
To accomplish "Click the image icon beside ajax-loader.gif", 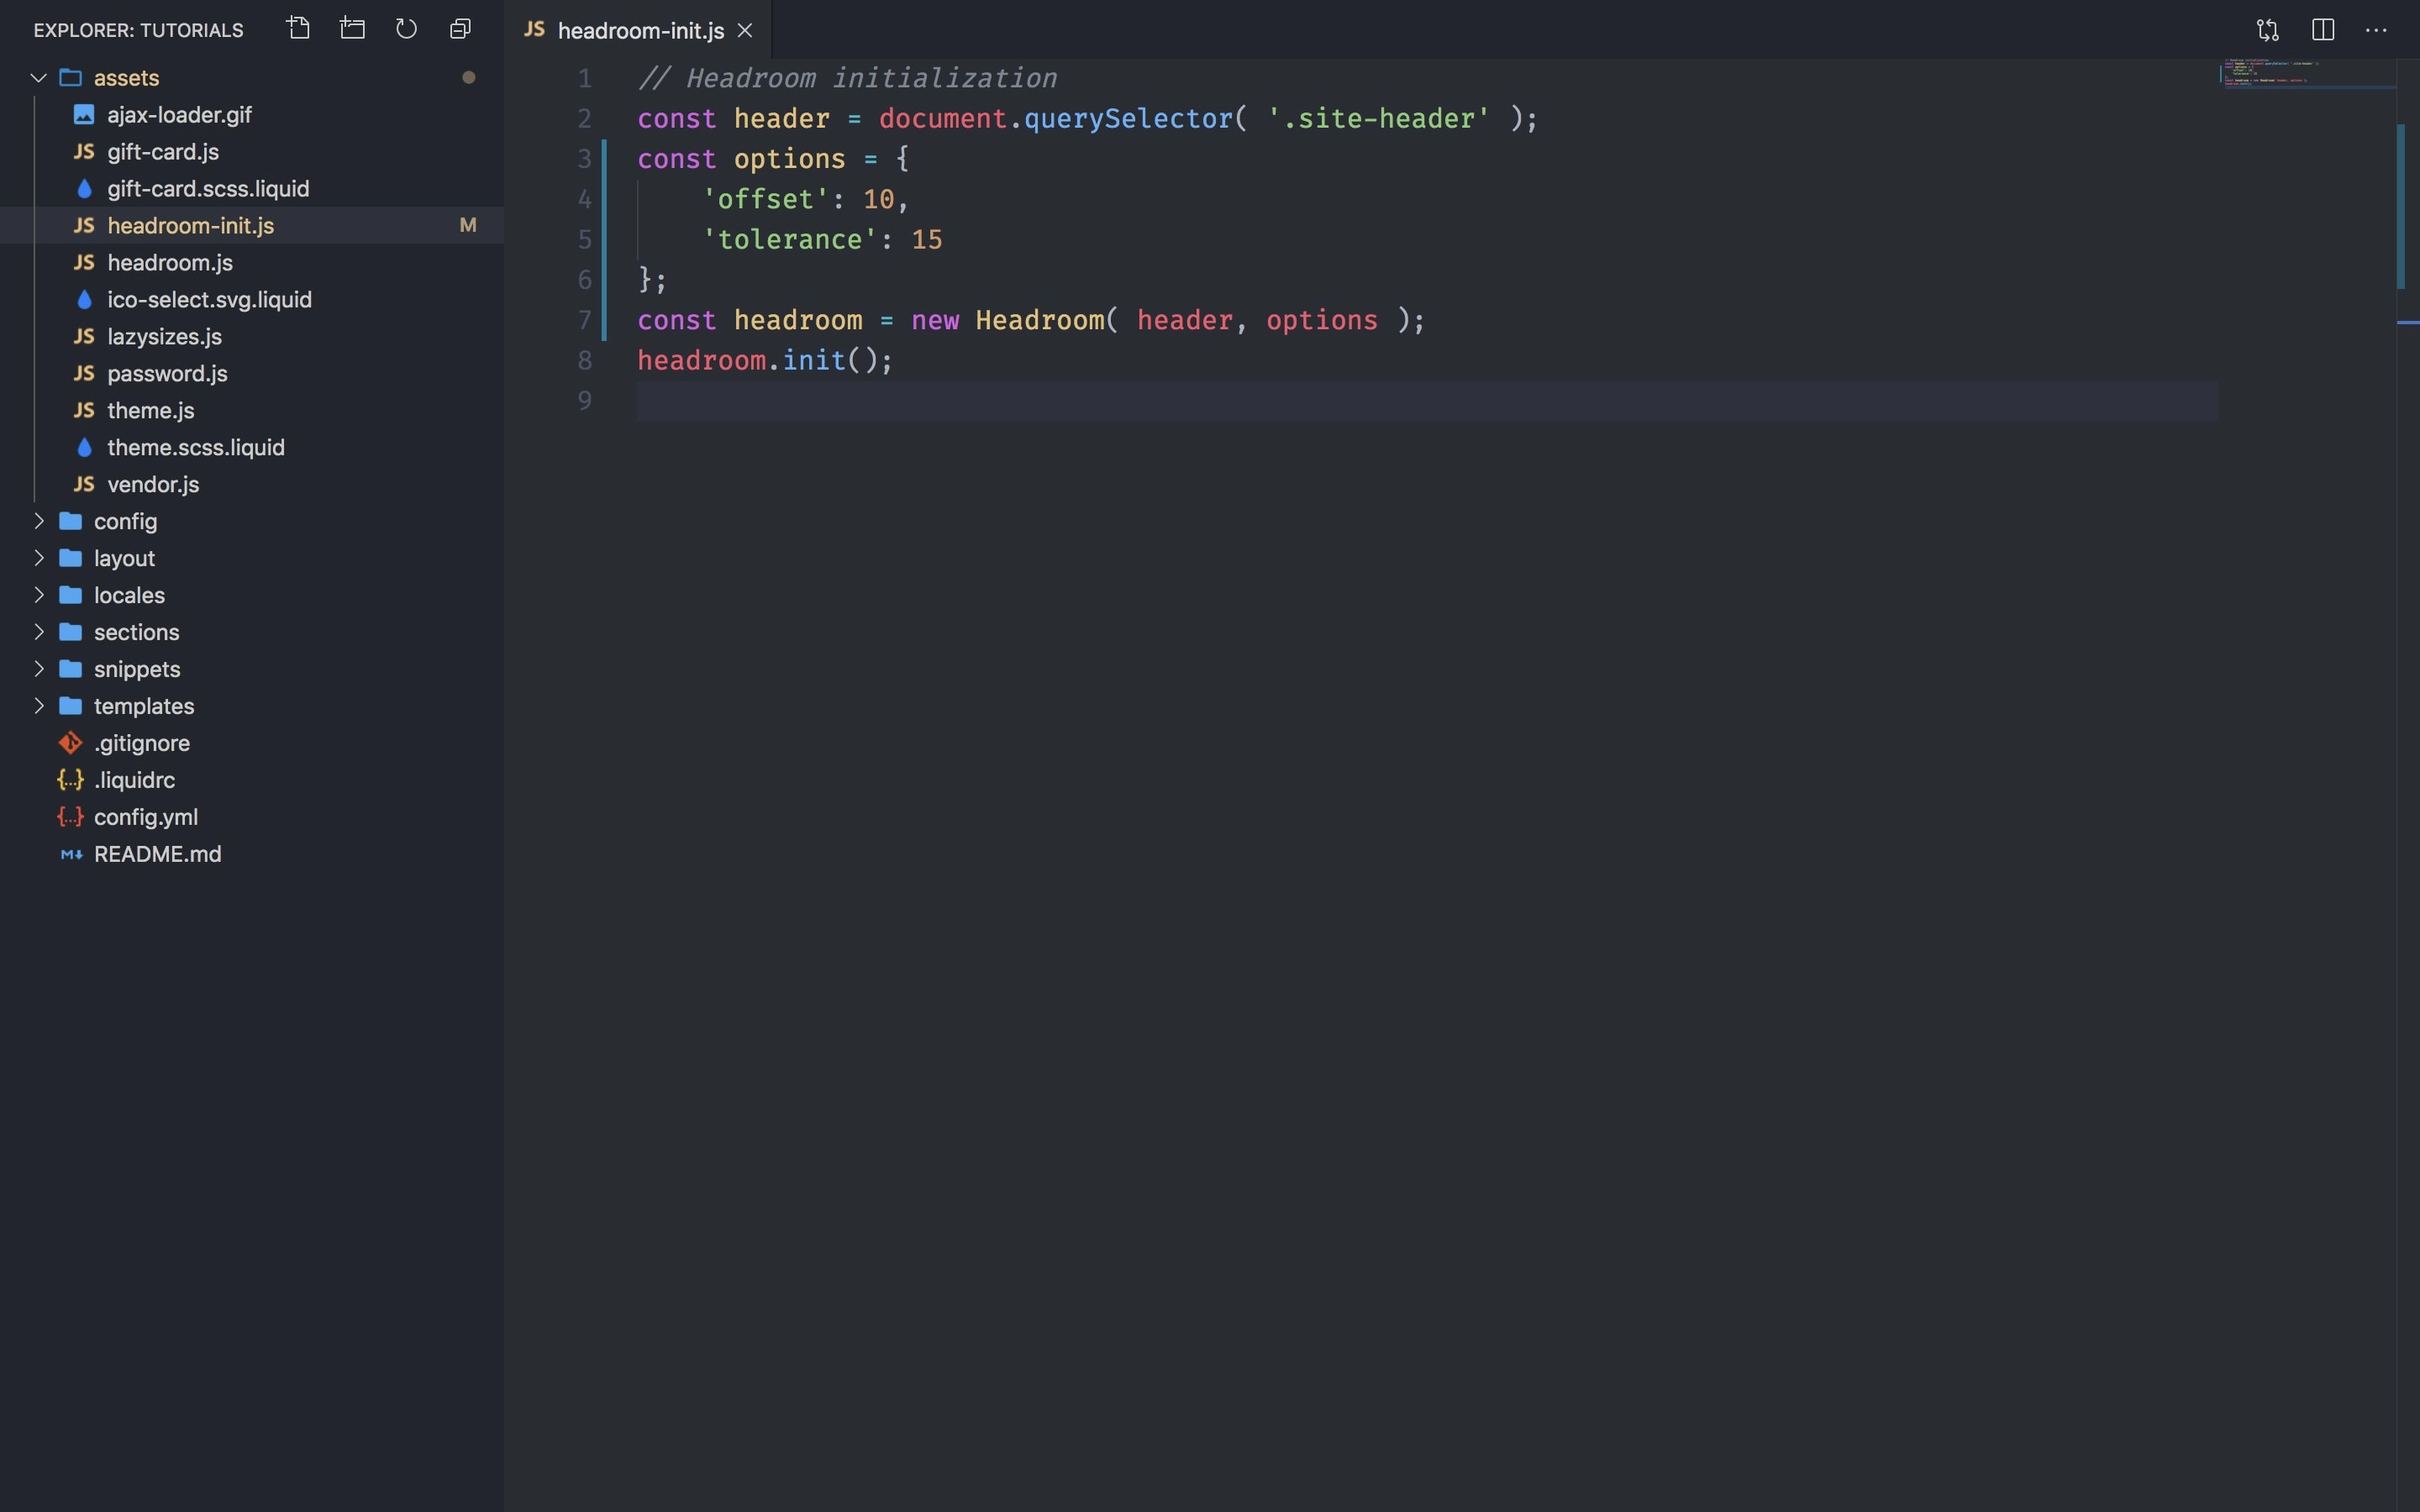I will click(84, 115).
